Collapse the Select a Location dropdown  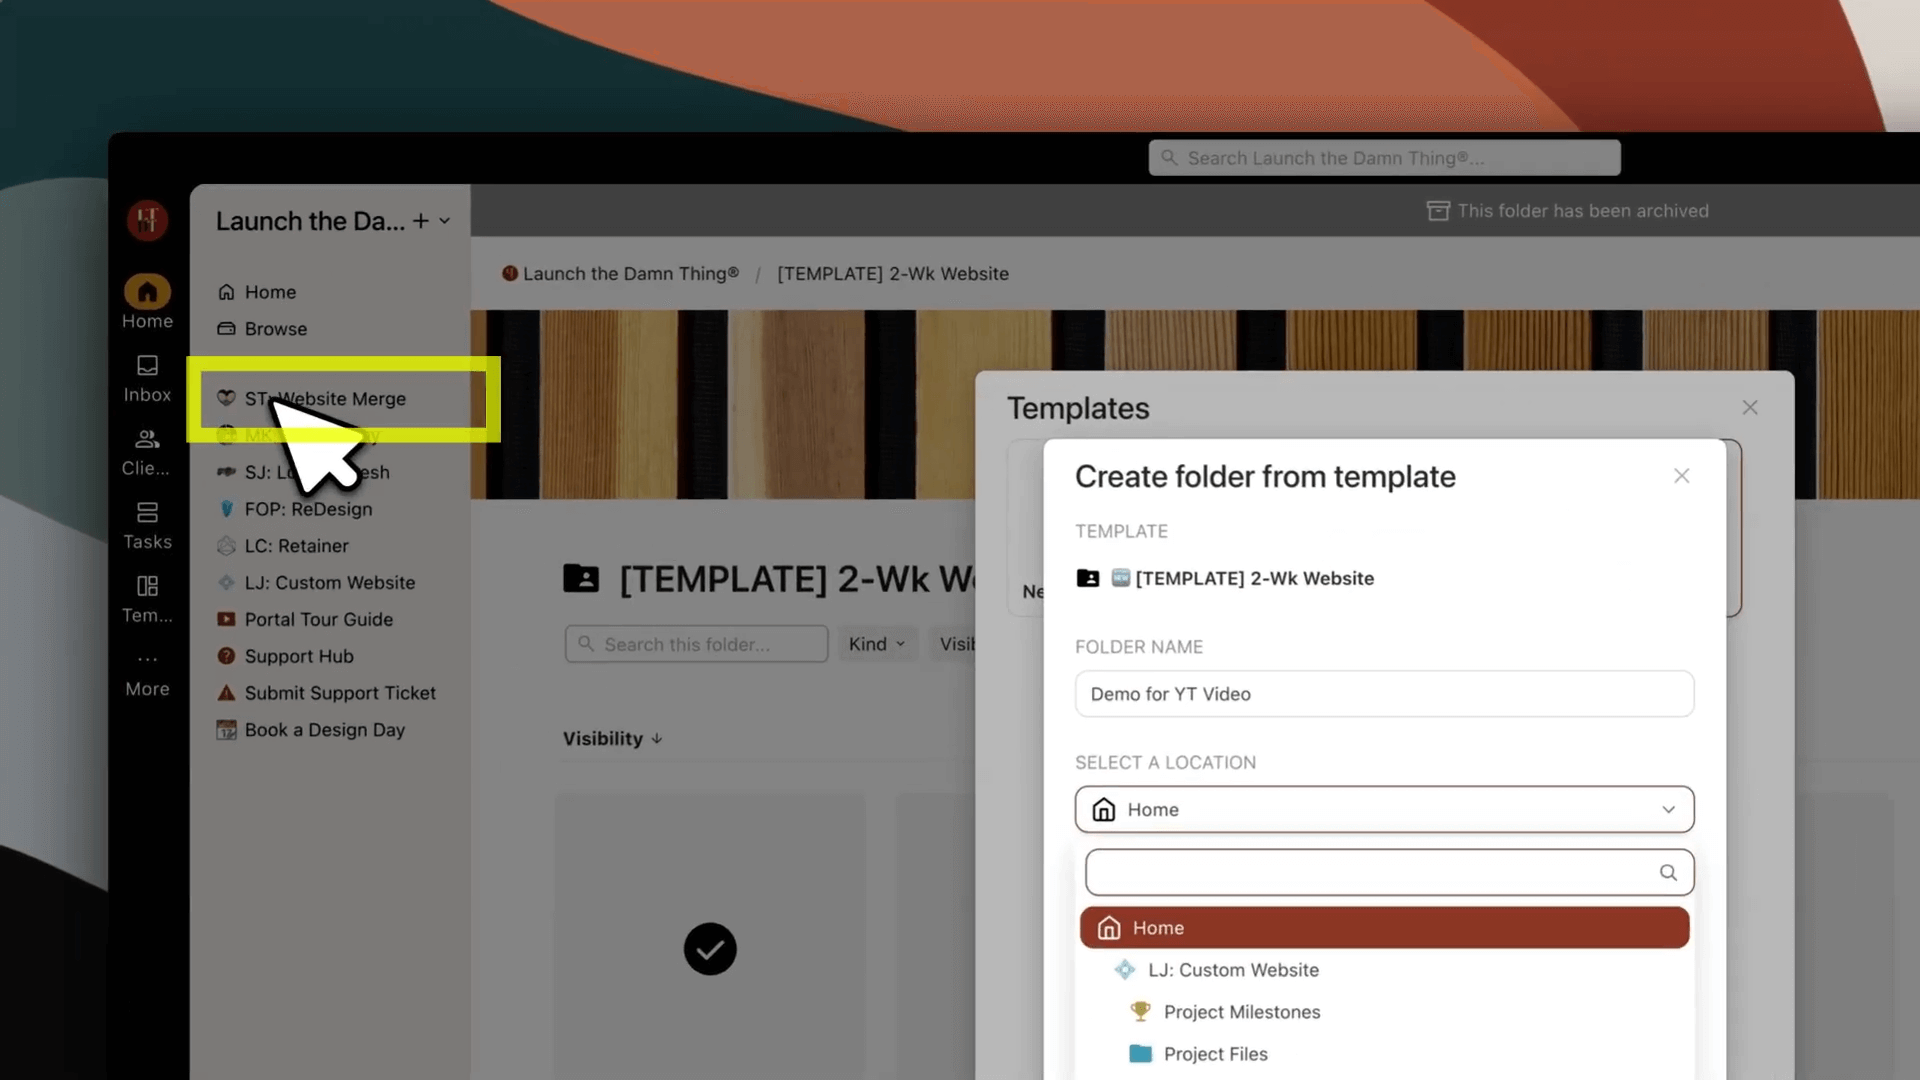pyautogui.click(x=1667, y=810)
